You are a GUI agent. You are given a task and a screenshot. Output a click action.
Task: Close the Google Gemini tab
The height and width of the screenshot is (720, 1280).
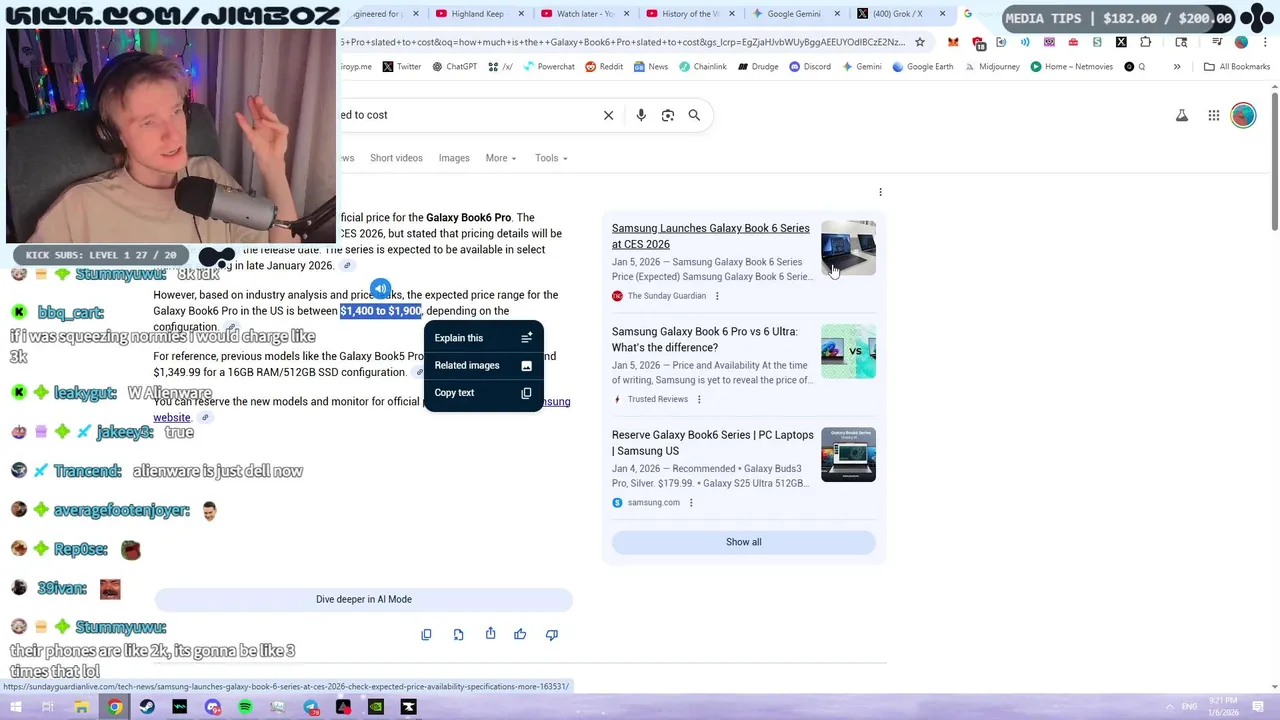837,14
